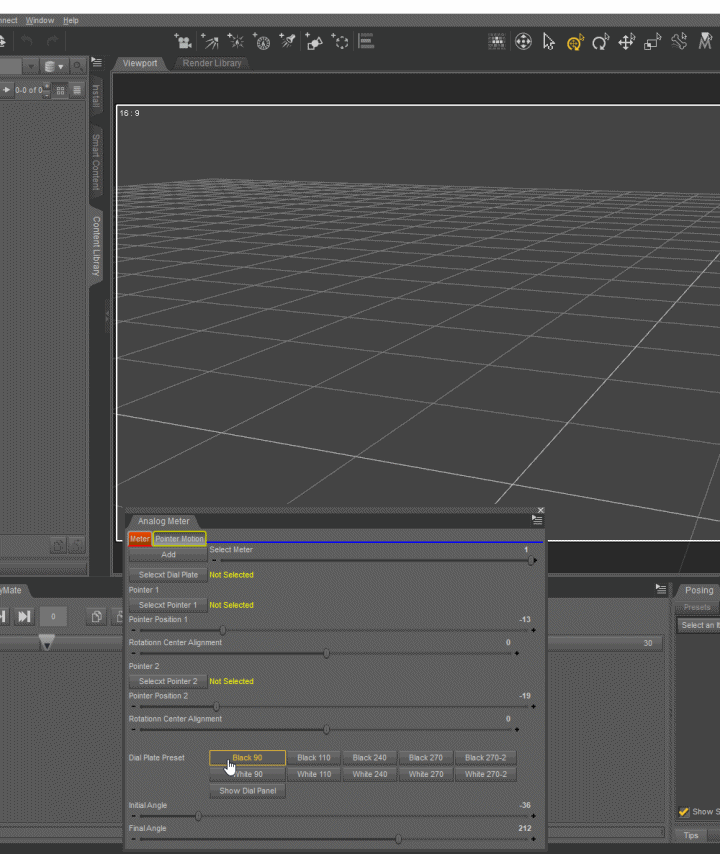720x854 pixels.
Task: Click the dotted grid icon in top toolbar
Action: pyautogui.click(x=496, y=41)
